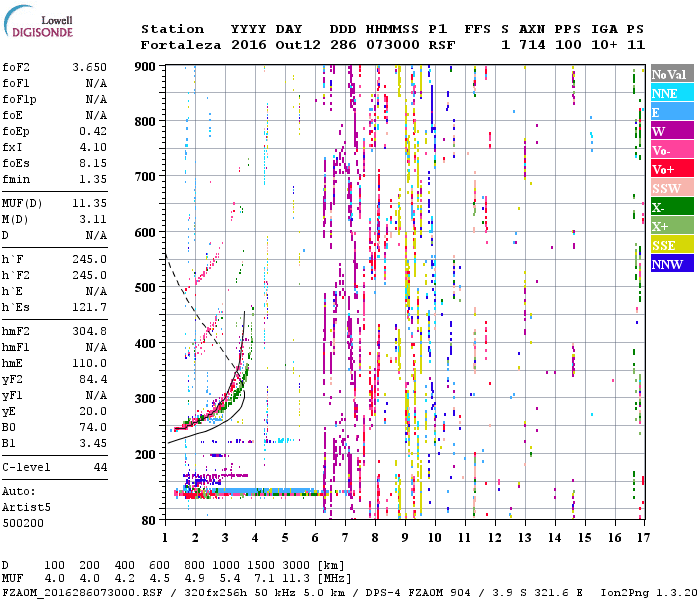
Task: Click the yF2 value 84.4
Action: pos(93,379)
